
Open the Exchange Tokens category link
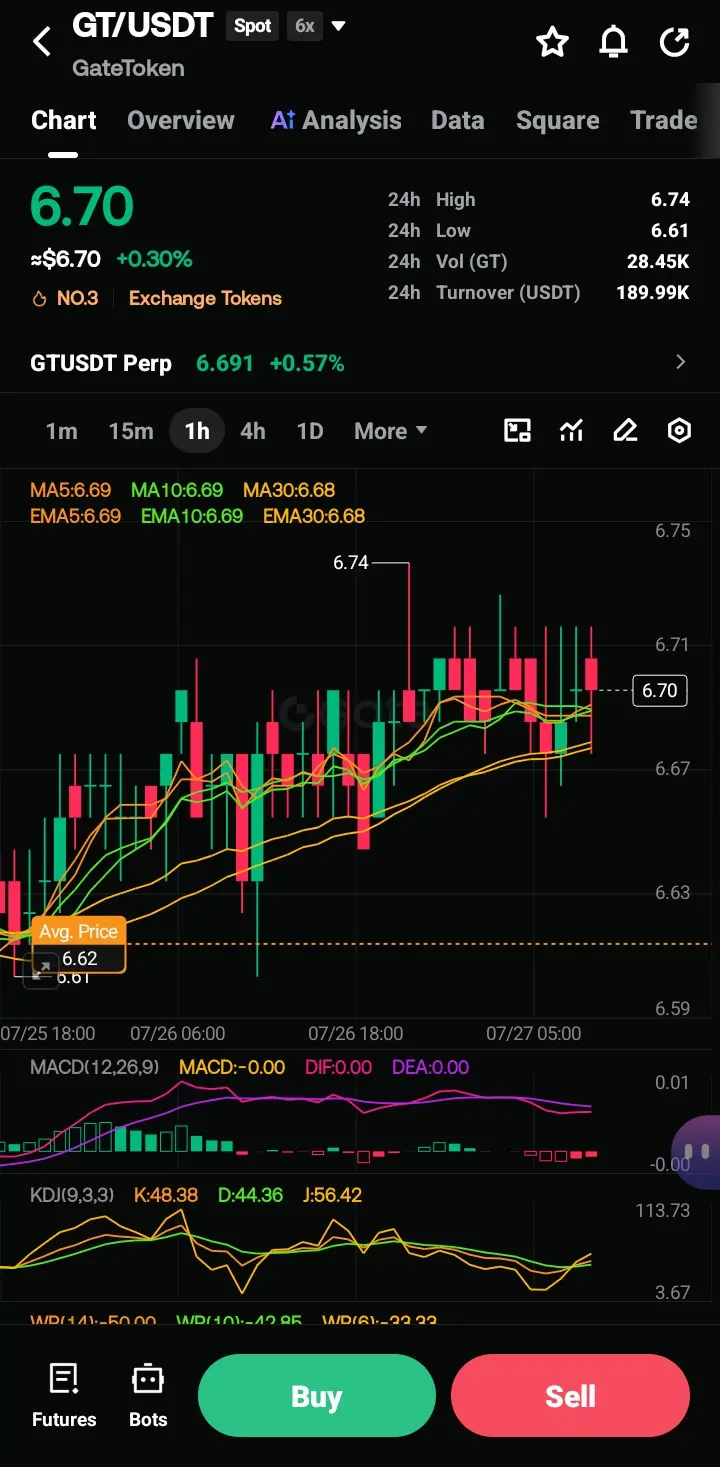click(205, 298)
